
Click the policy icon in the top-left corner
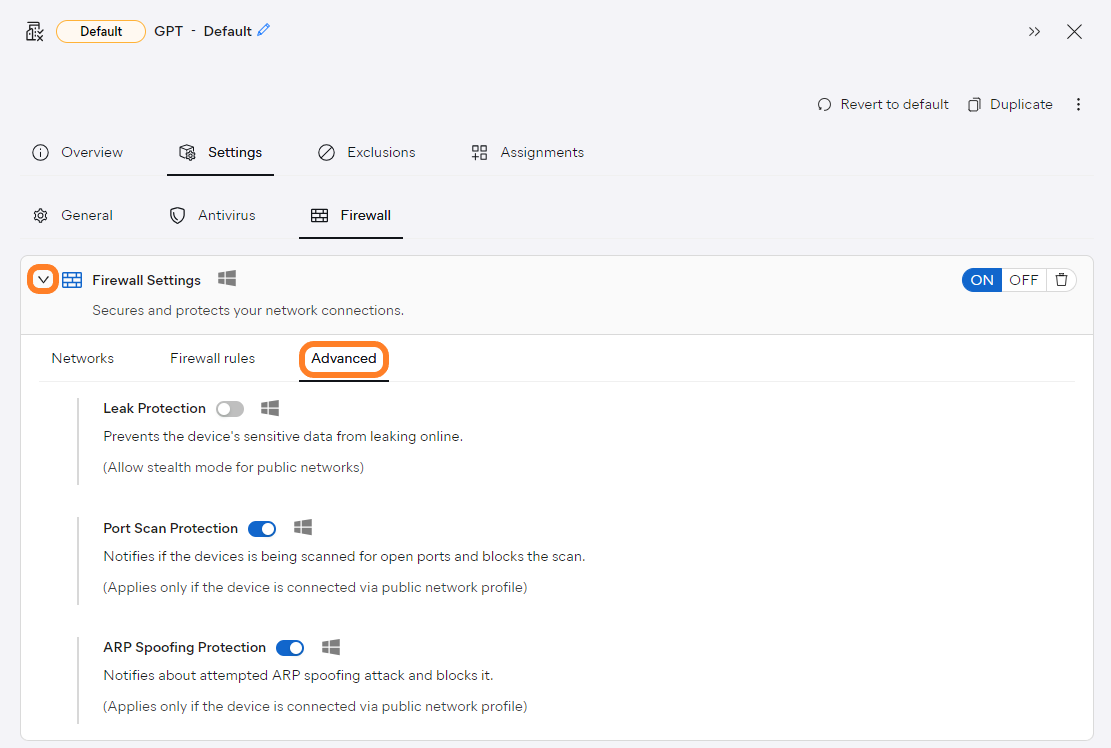click(33, 30)
